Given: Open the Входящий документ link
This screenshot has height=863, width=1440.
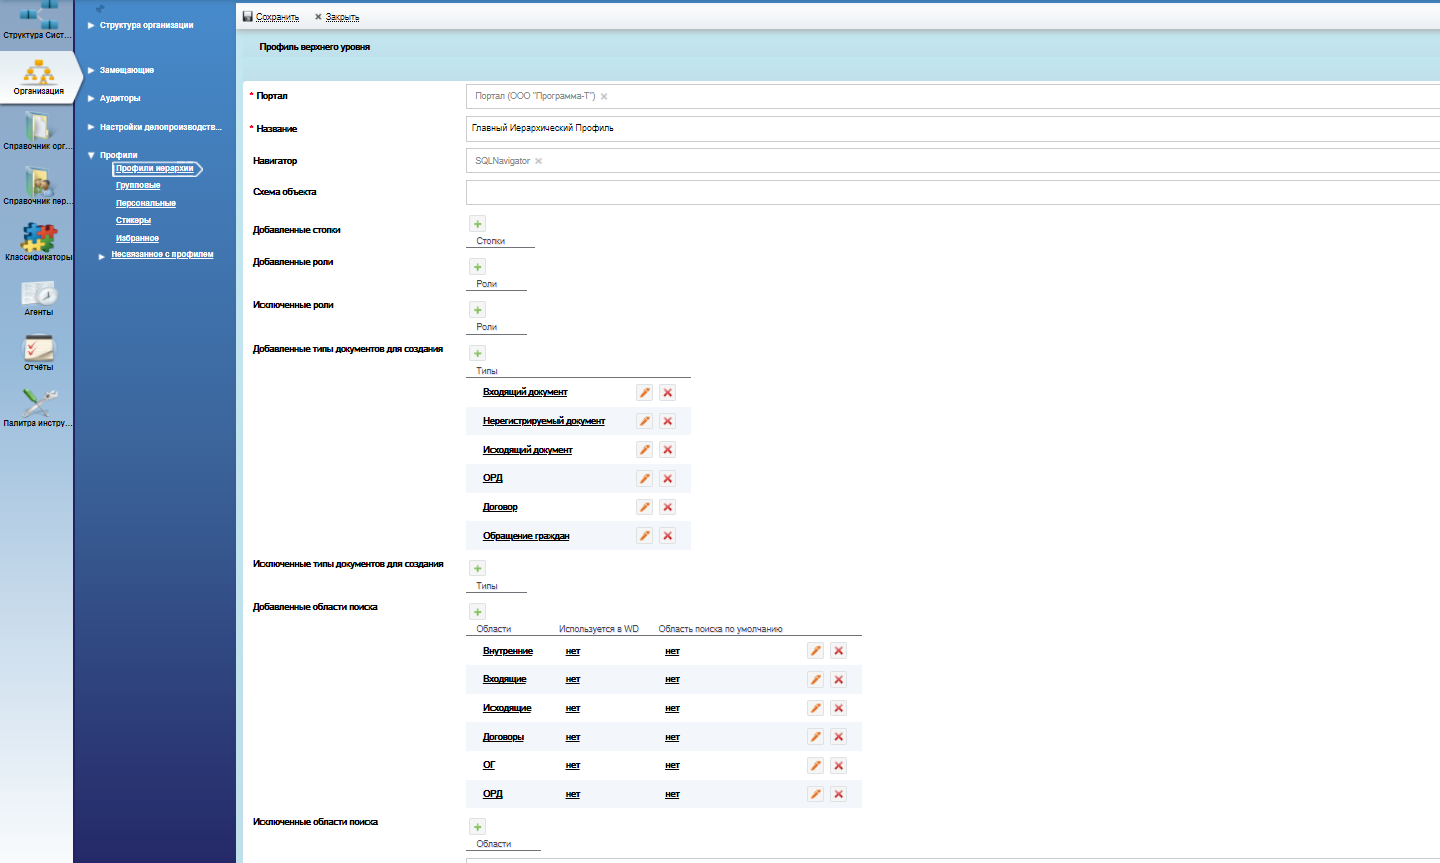Looking at the screenshot, I should tap(525, 392).
